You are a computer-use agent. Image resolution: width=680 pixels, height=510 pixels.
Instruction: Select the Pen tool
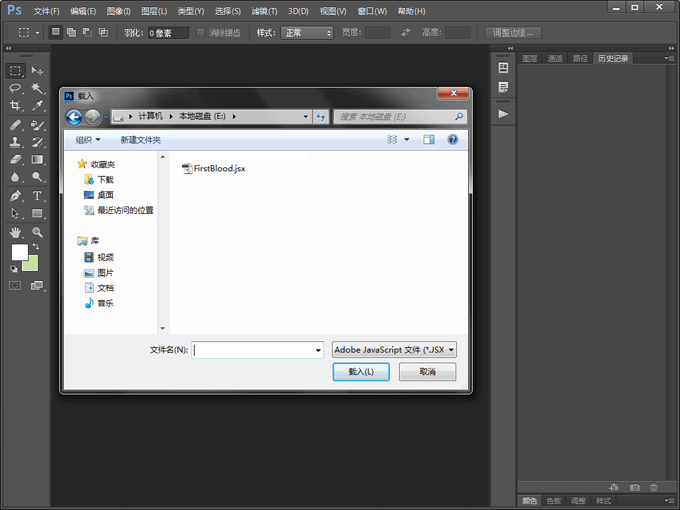click(15, 196)
